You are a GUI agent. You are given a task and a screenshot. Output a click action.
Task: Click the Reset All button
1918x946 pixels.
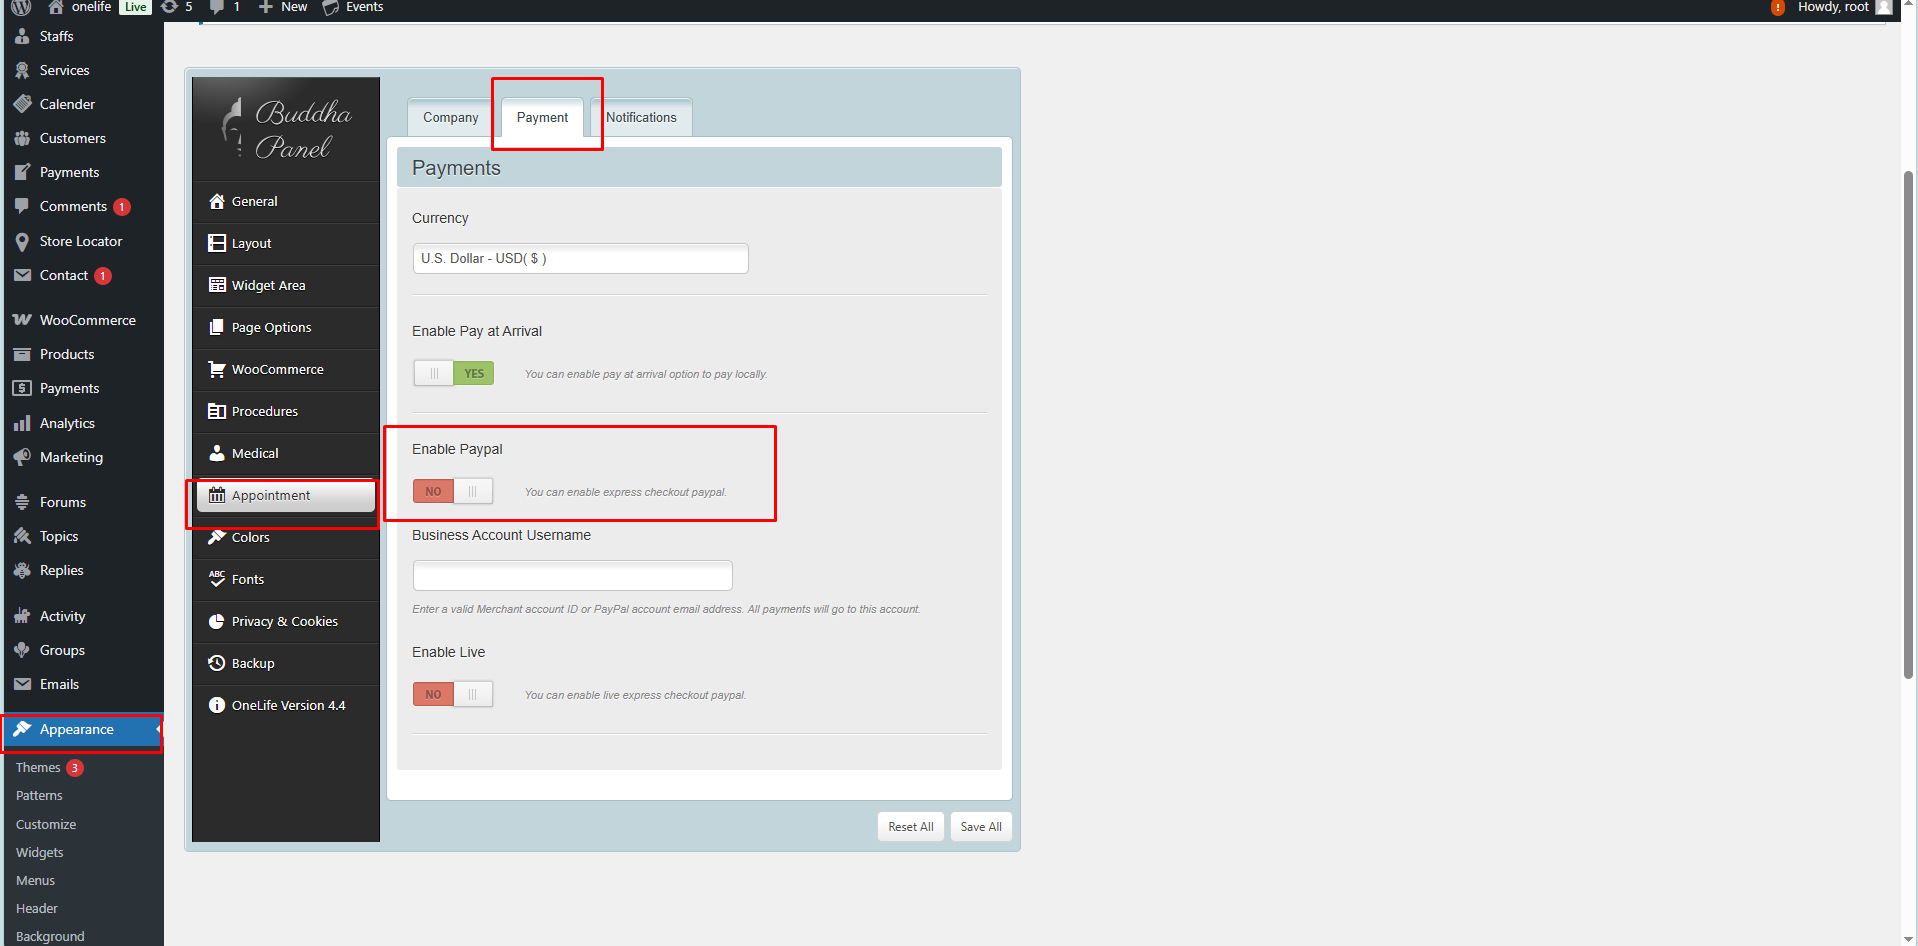[x=911, y=827]
